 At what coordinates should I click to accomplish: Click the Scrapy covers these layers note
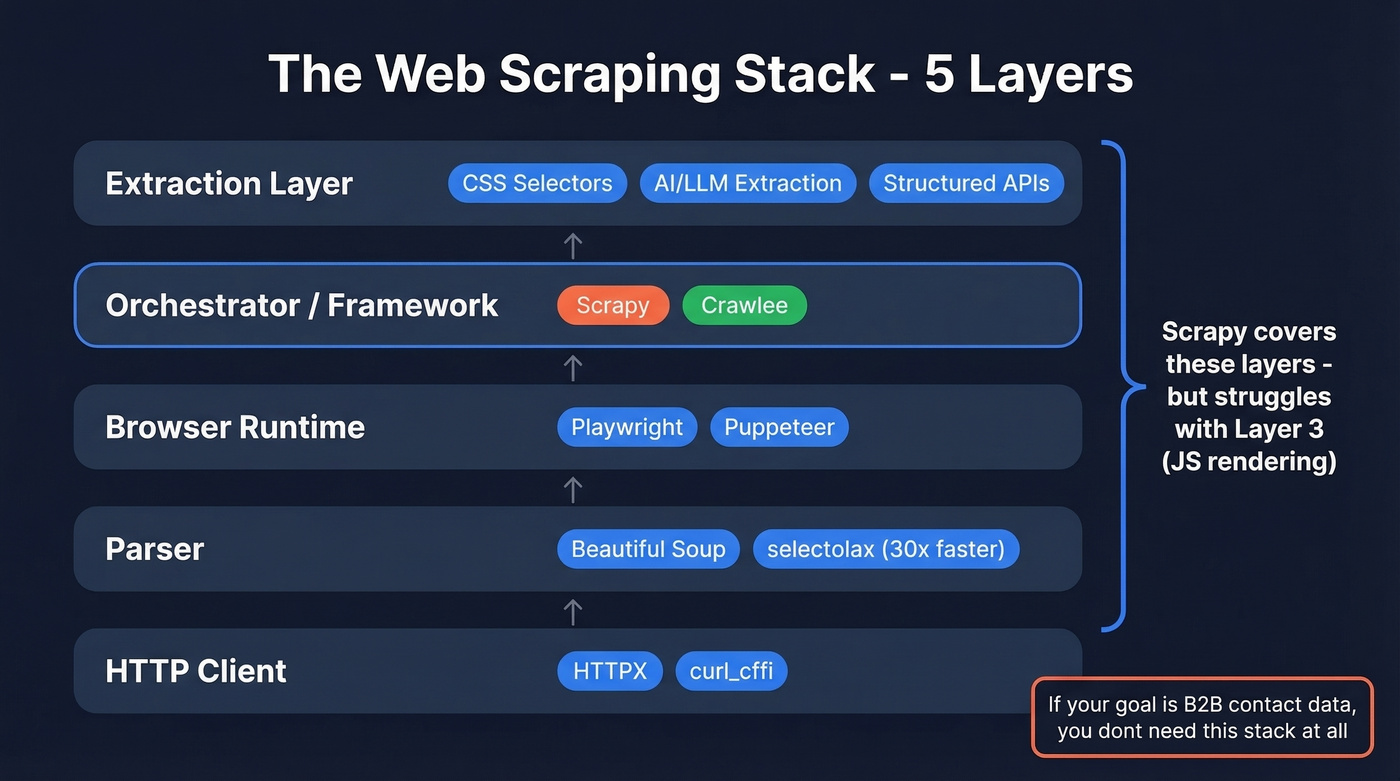tap(1249, 396)
